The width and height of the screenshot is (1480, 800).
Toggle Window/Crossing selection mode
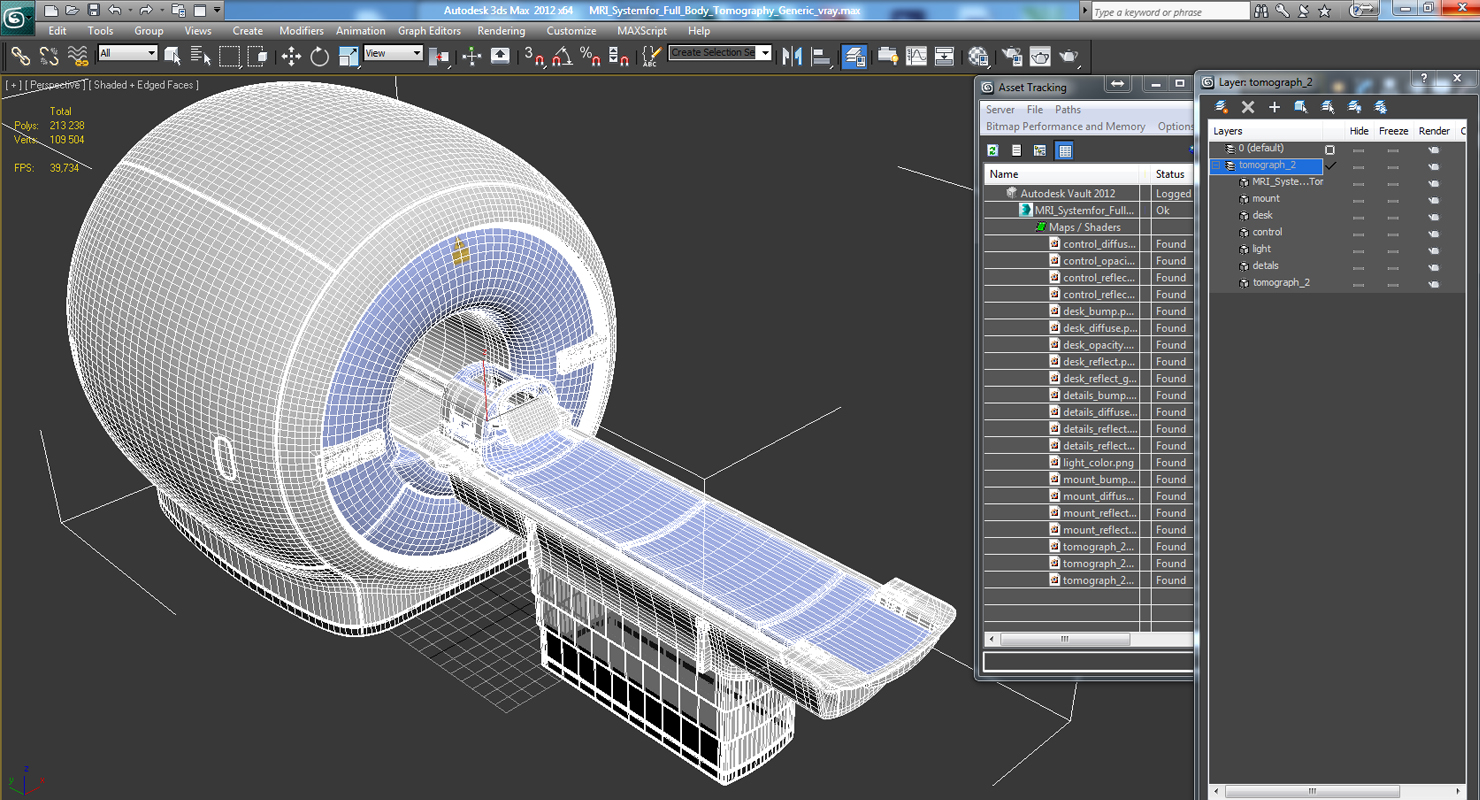[x=257, y=56]
